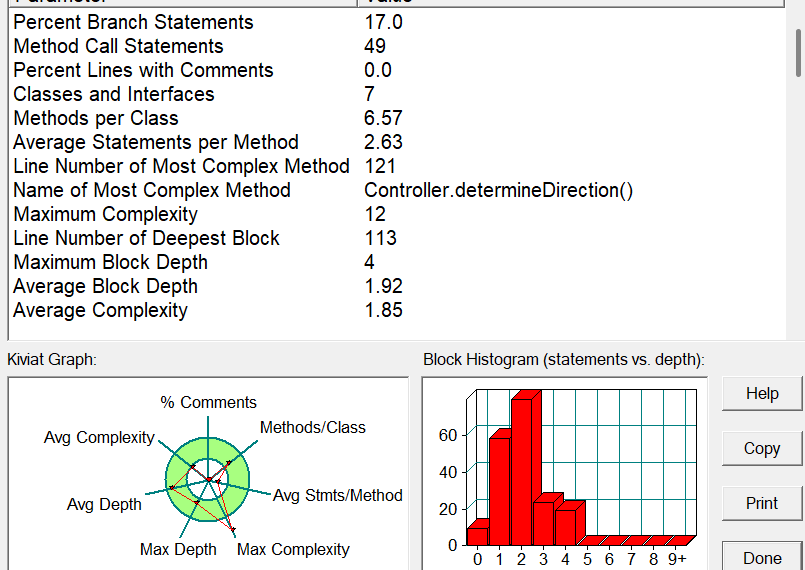Click the value 2.63
This screenshot has height=570, width=805.
coord(383,142)
